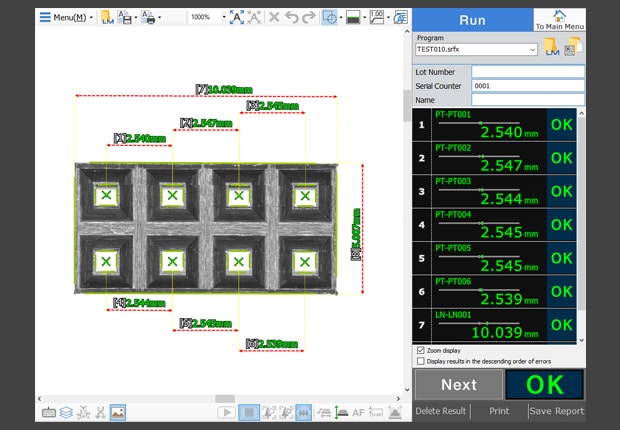Click Delete Result
The image size is (620, 430).
coord(441,411)
